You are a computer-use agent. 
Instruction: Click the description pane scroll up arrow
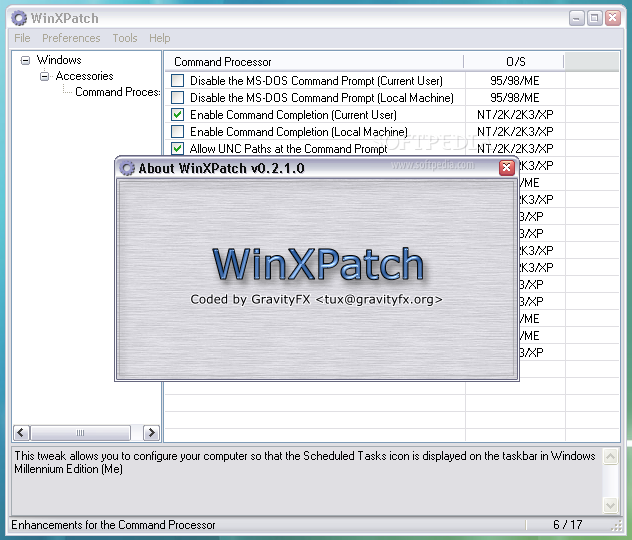coord(610,456)
